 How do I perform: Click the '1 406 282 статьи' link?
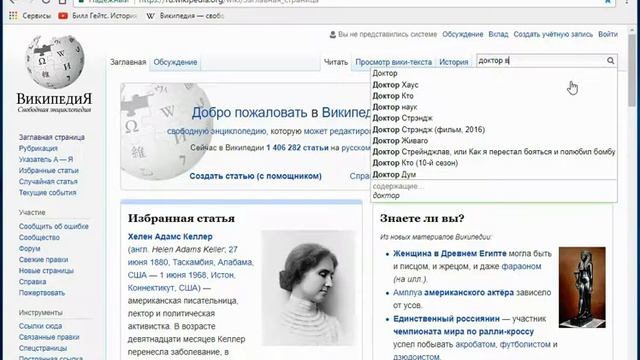pyautogui.click(x=297, y=148)
